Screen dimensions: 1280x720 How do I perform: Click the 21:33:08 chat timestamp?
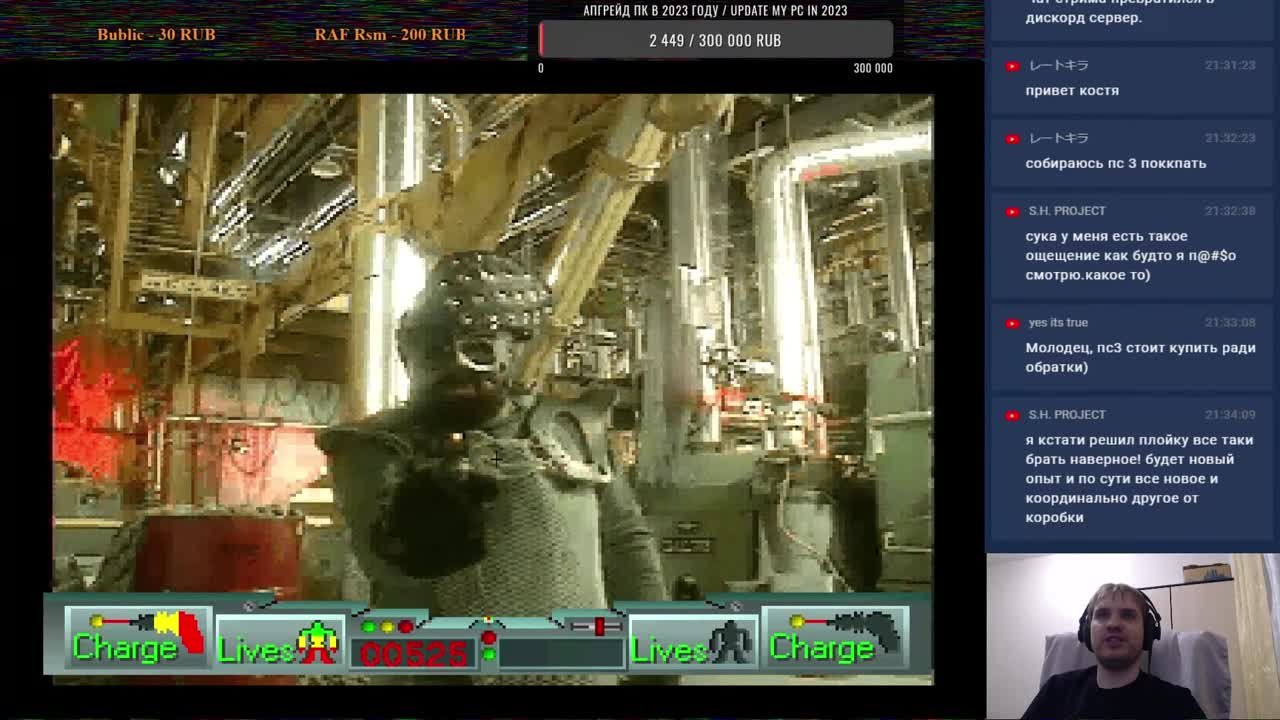point(1229,323)
